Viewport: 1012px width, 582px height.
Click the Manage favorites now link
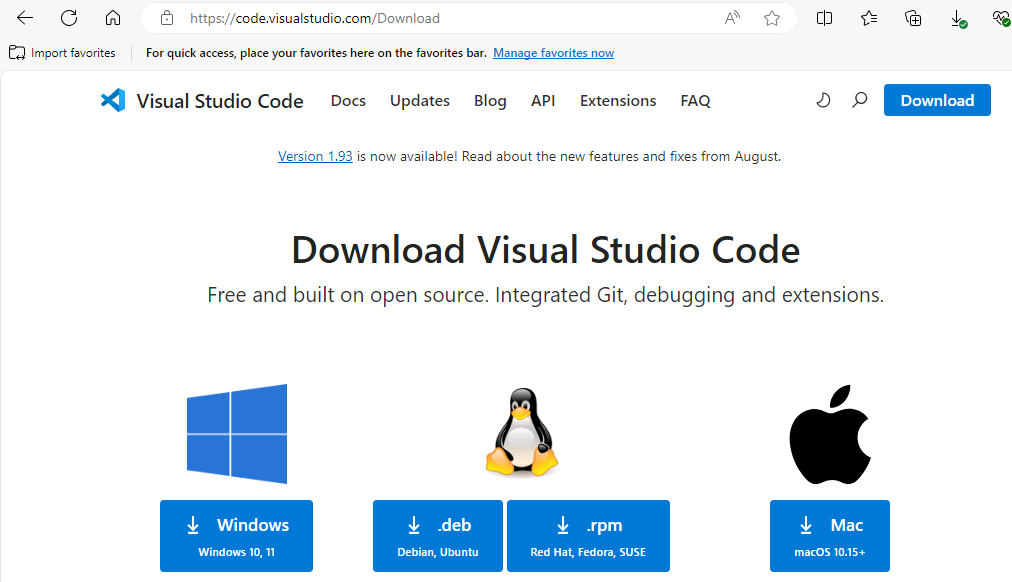(x=554, y=53)
